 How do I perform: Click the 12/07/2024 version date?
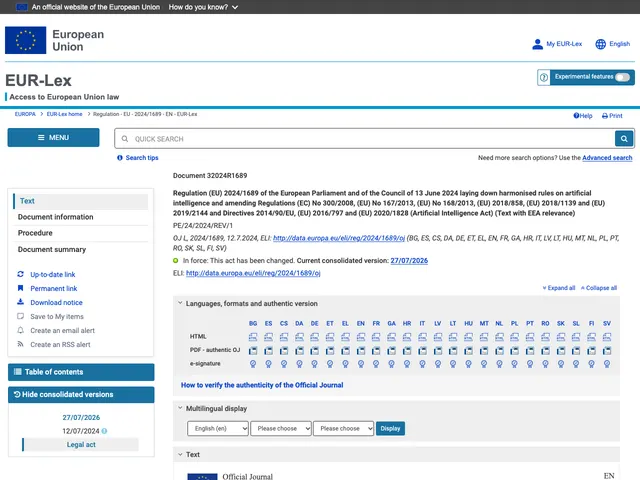pyautogui.click(x=81, y=431)
